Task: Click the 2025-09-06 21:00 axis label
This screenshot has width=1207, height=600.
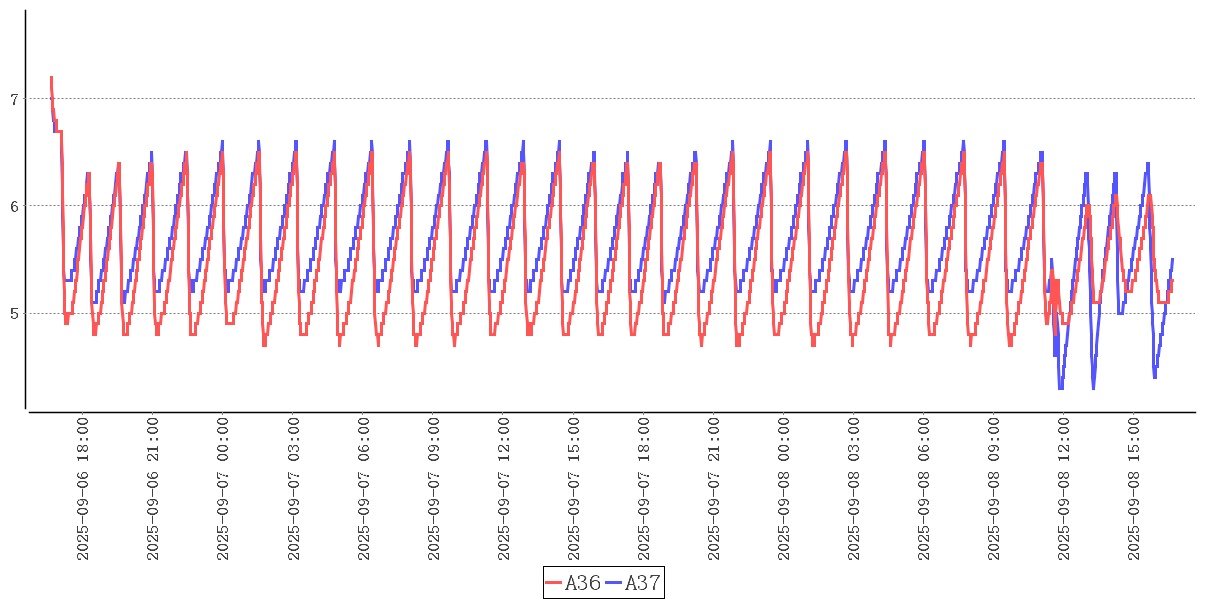Action: click(x=153, y=490)
